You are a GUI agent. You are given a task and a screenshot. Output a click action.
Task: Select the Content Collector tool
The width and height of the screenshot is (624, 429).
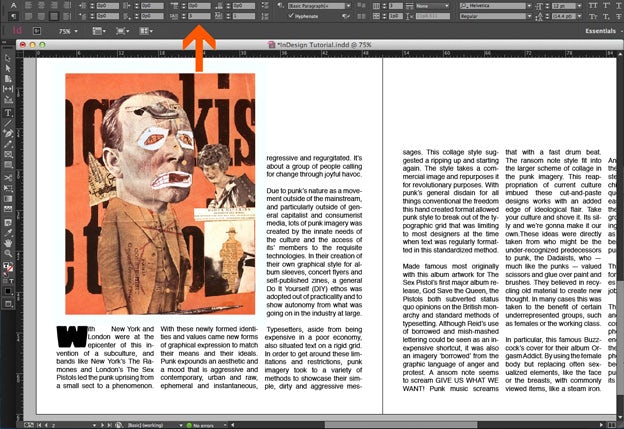pos(8,99)
